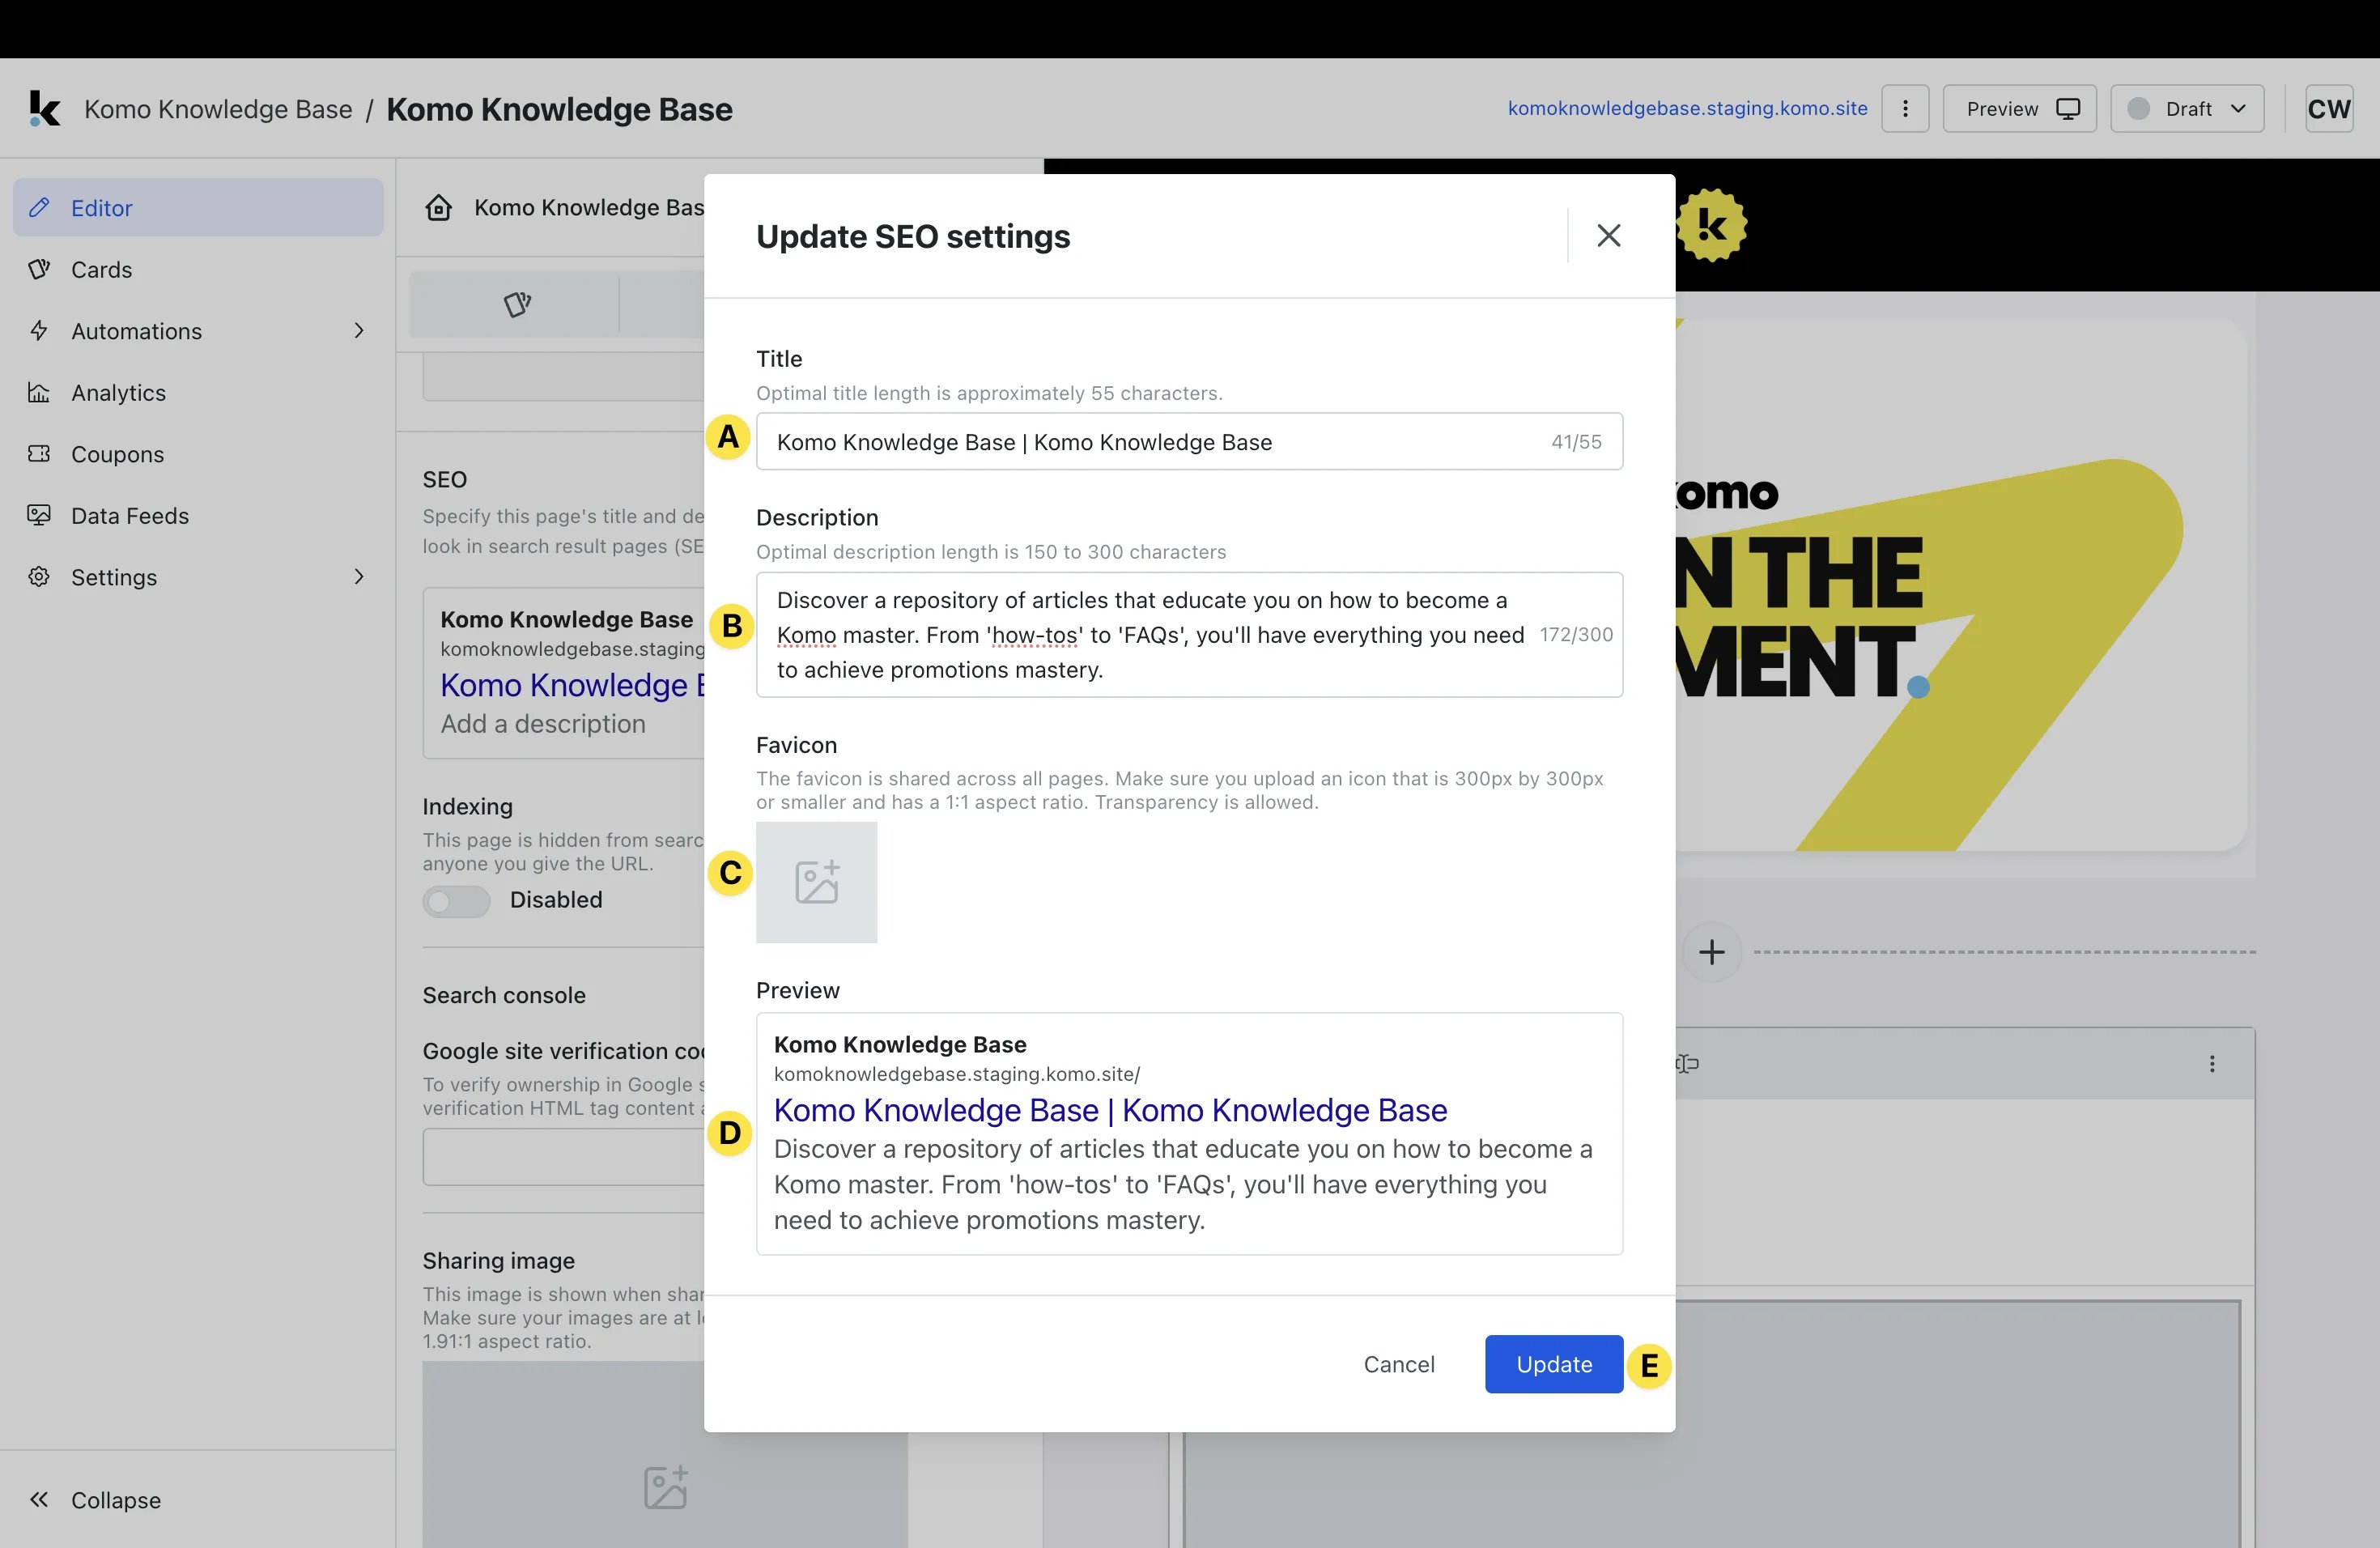Select the cards tab icon in editor panel
2380x1548 pixels.
[x=516, y=304]
